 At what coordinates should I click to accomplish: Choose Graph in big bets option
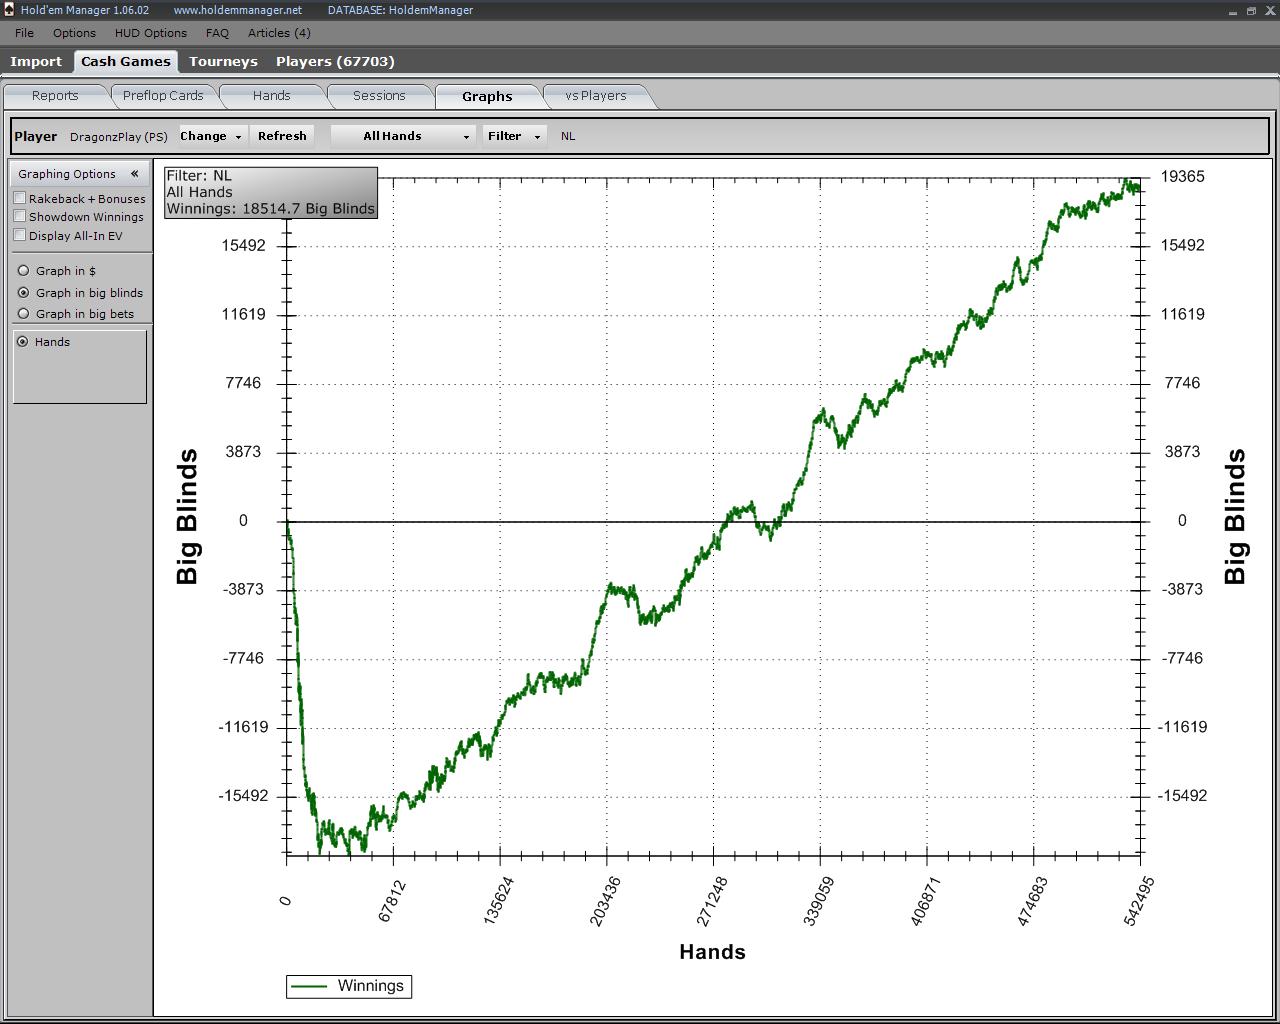pyautogui.click(x=24, y=314)
